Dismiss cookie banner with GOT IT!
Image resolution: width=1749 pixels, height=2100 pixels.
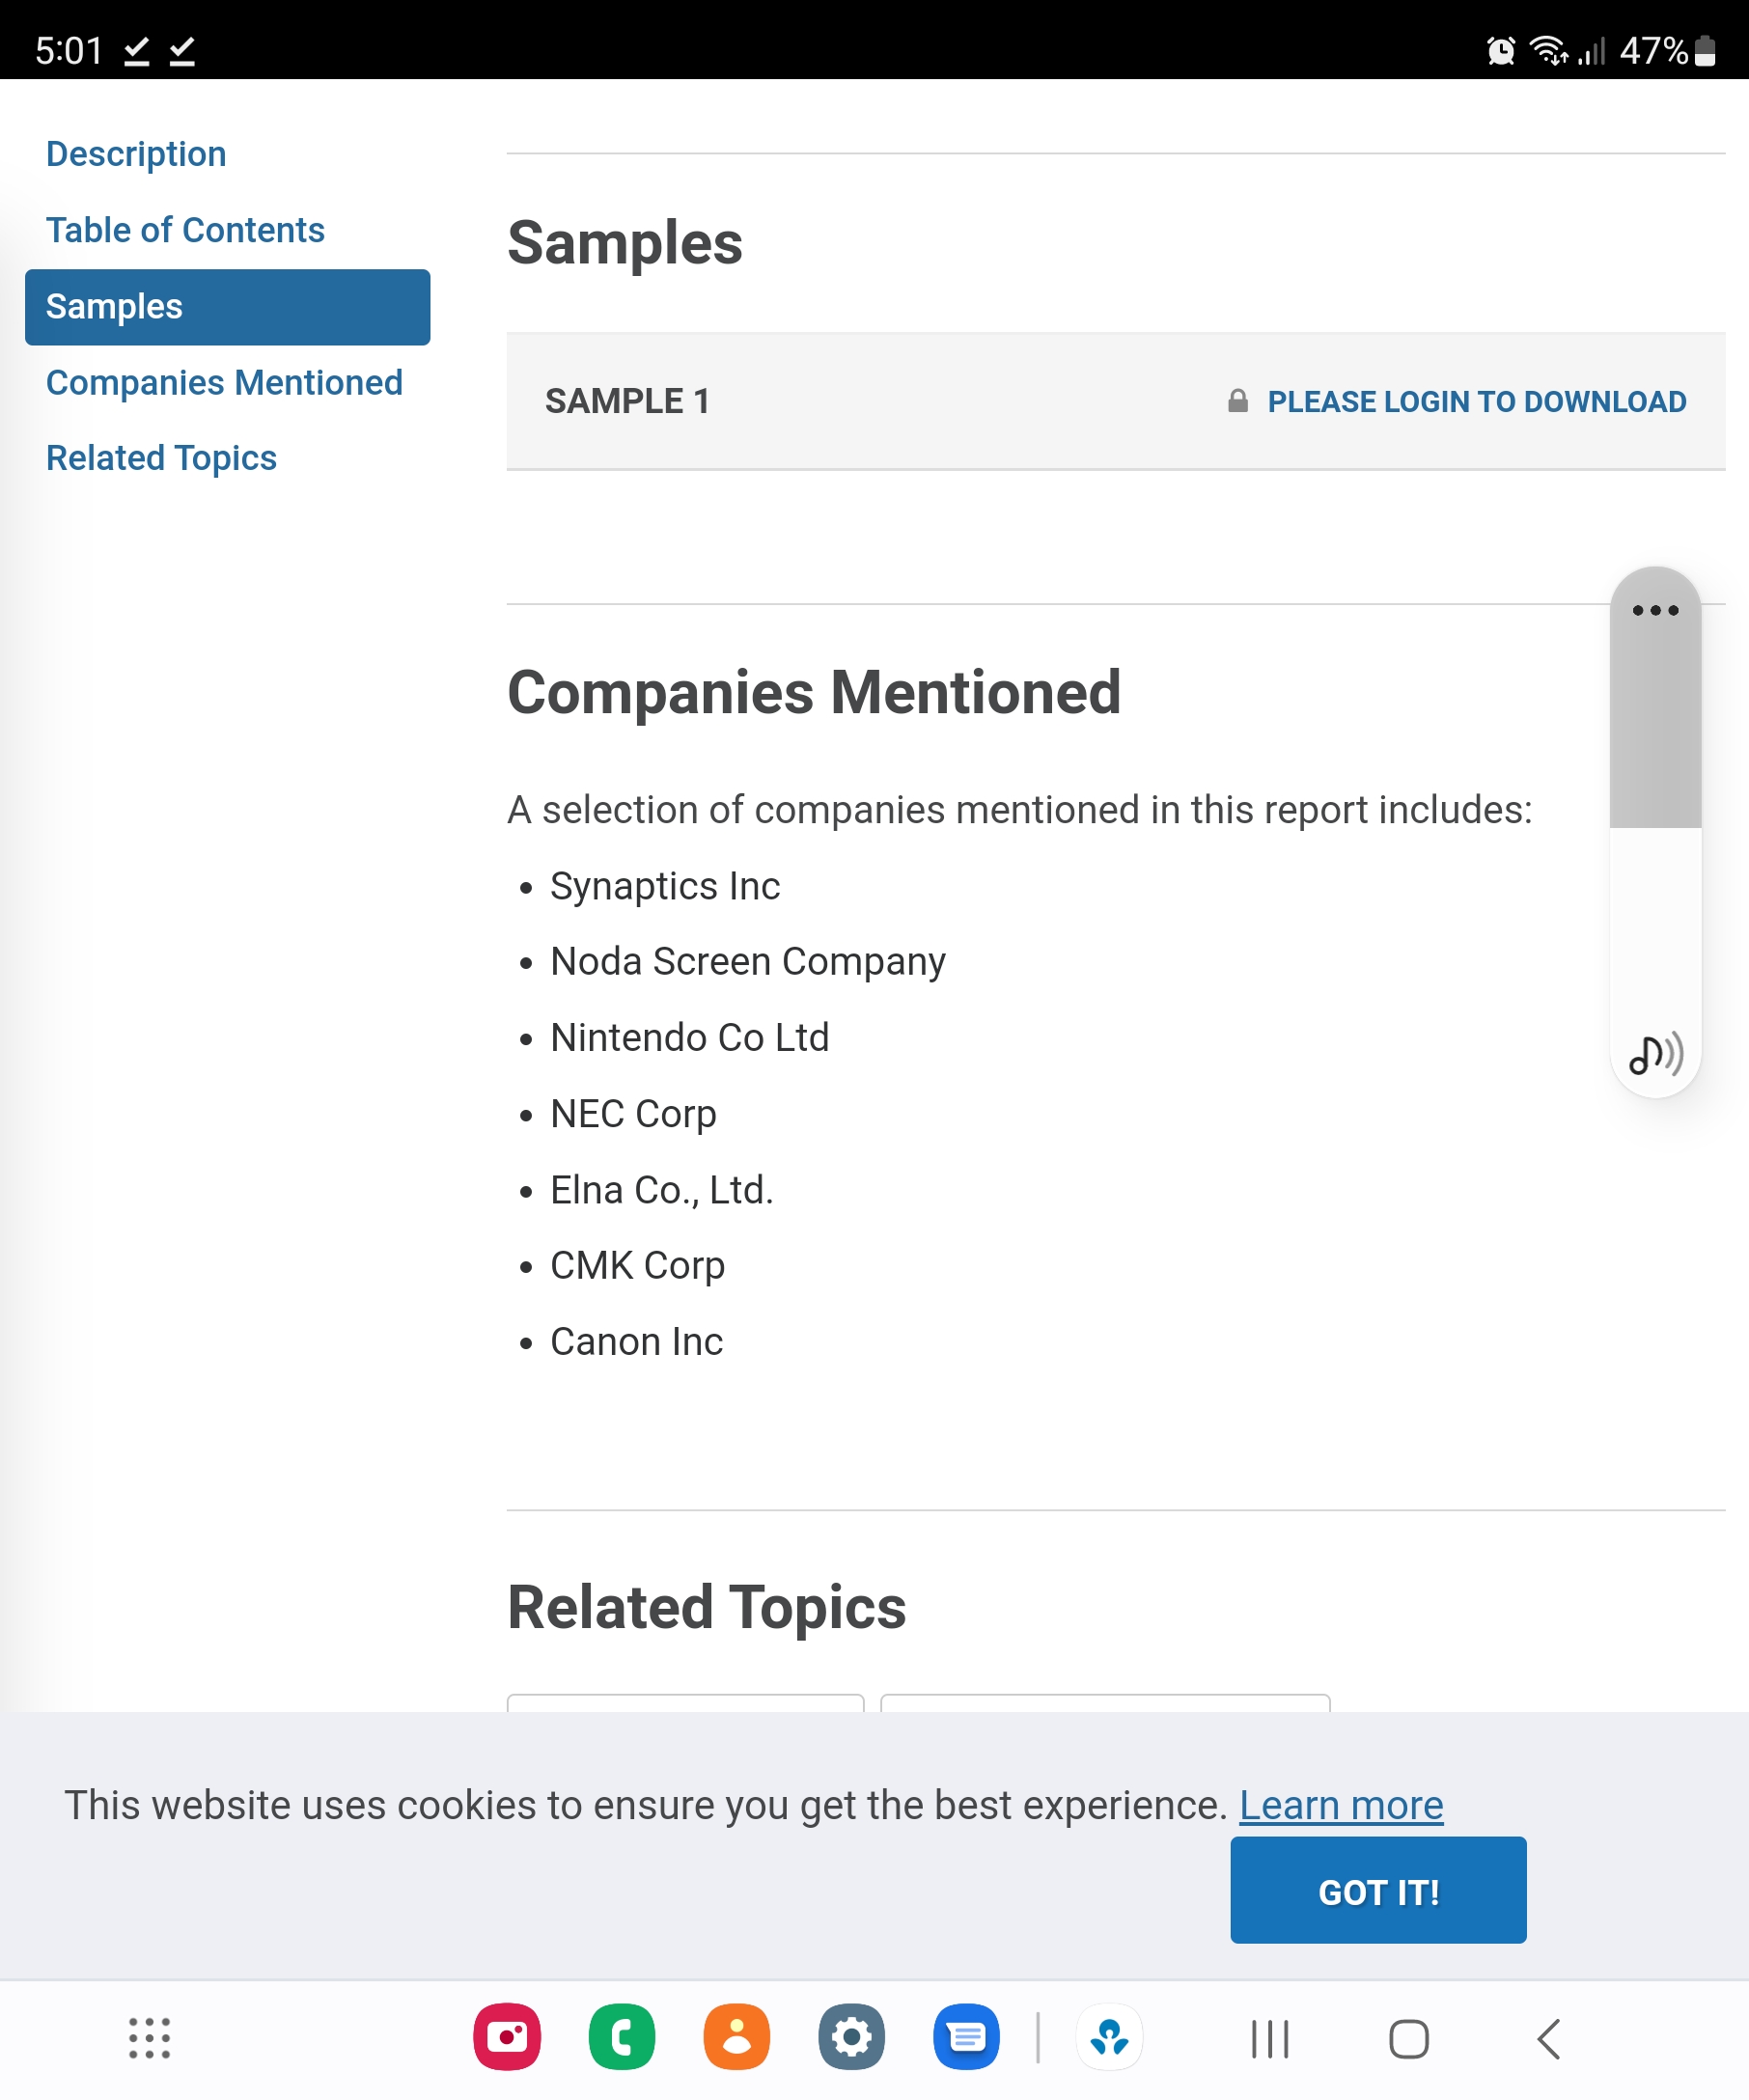1378,1891
